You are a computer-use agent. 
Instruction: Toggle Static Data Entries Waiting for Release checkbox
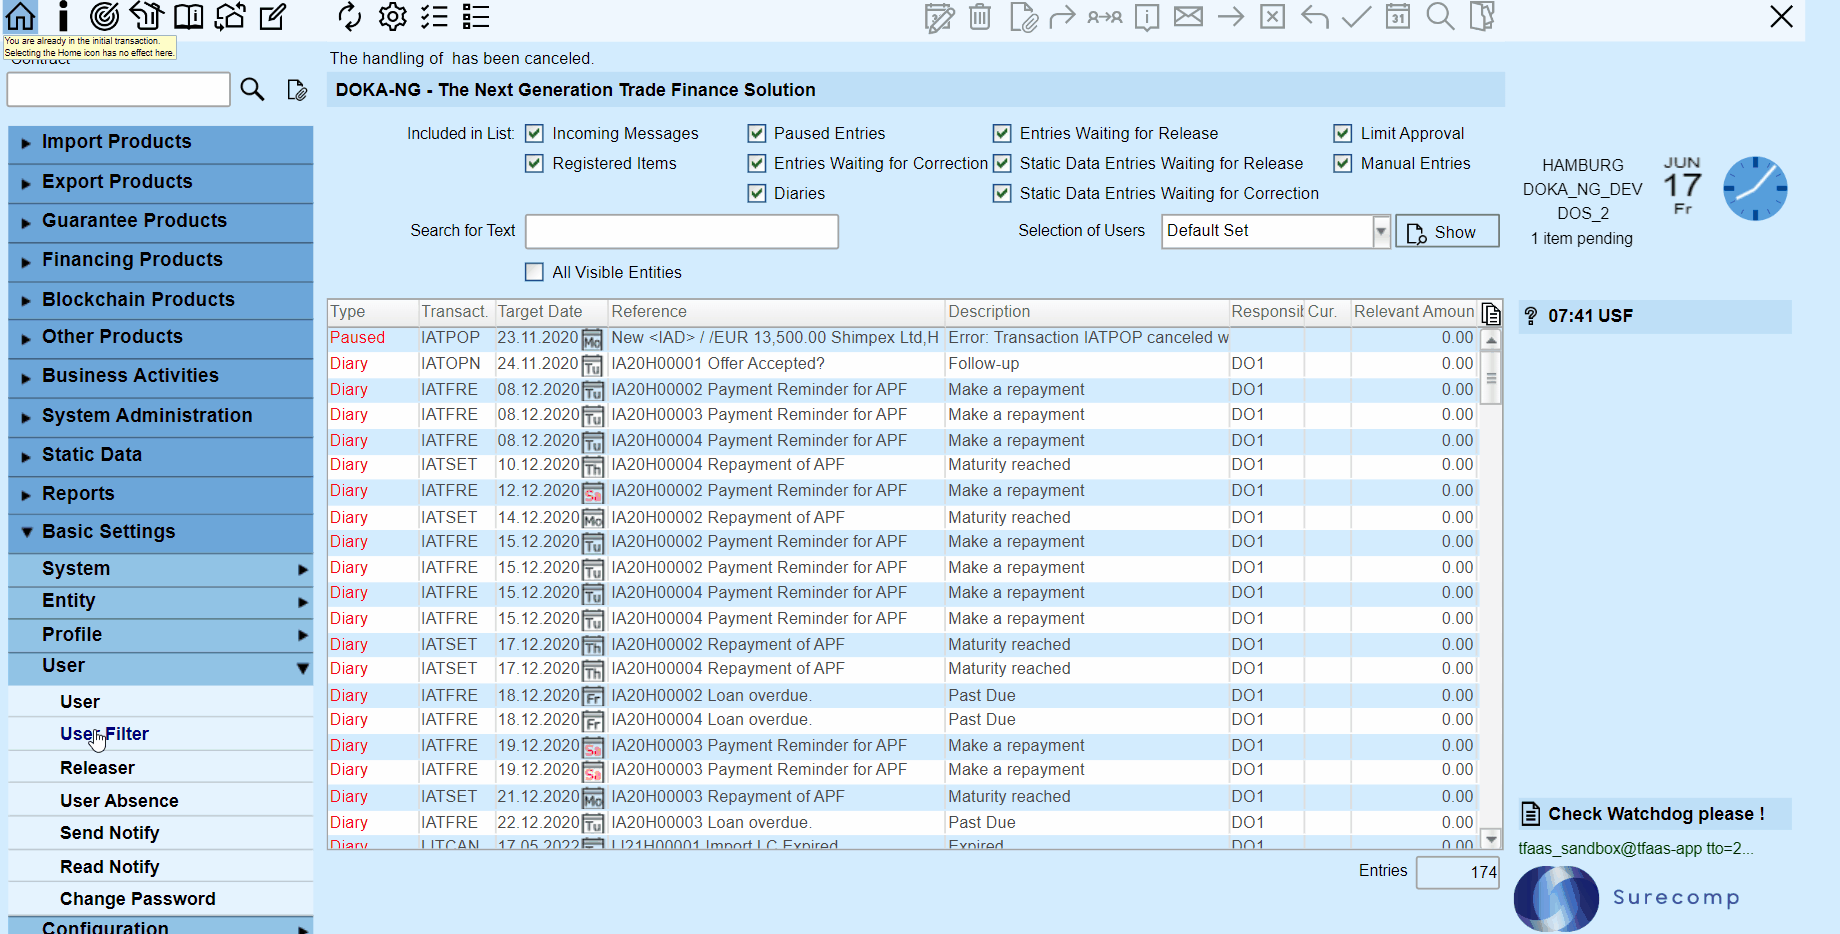pos(1002,163)
